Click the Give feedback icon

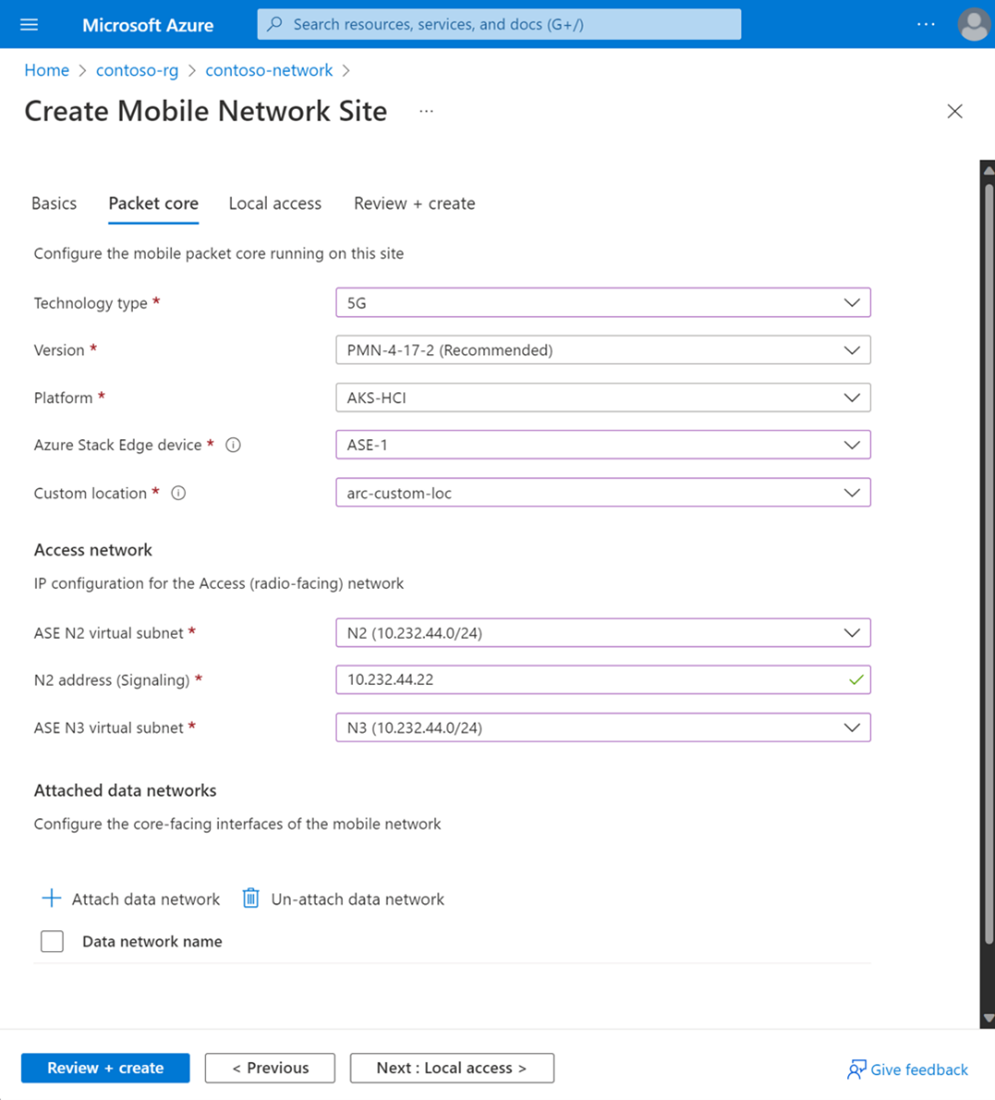click(856, 1069)
